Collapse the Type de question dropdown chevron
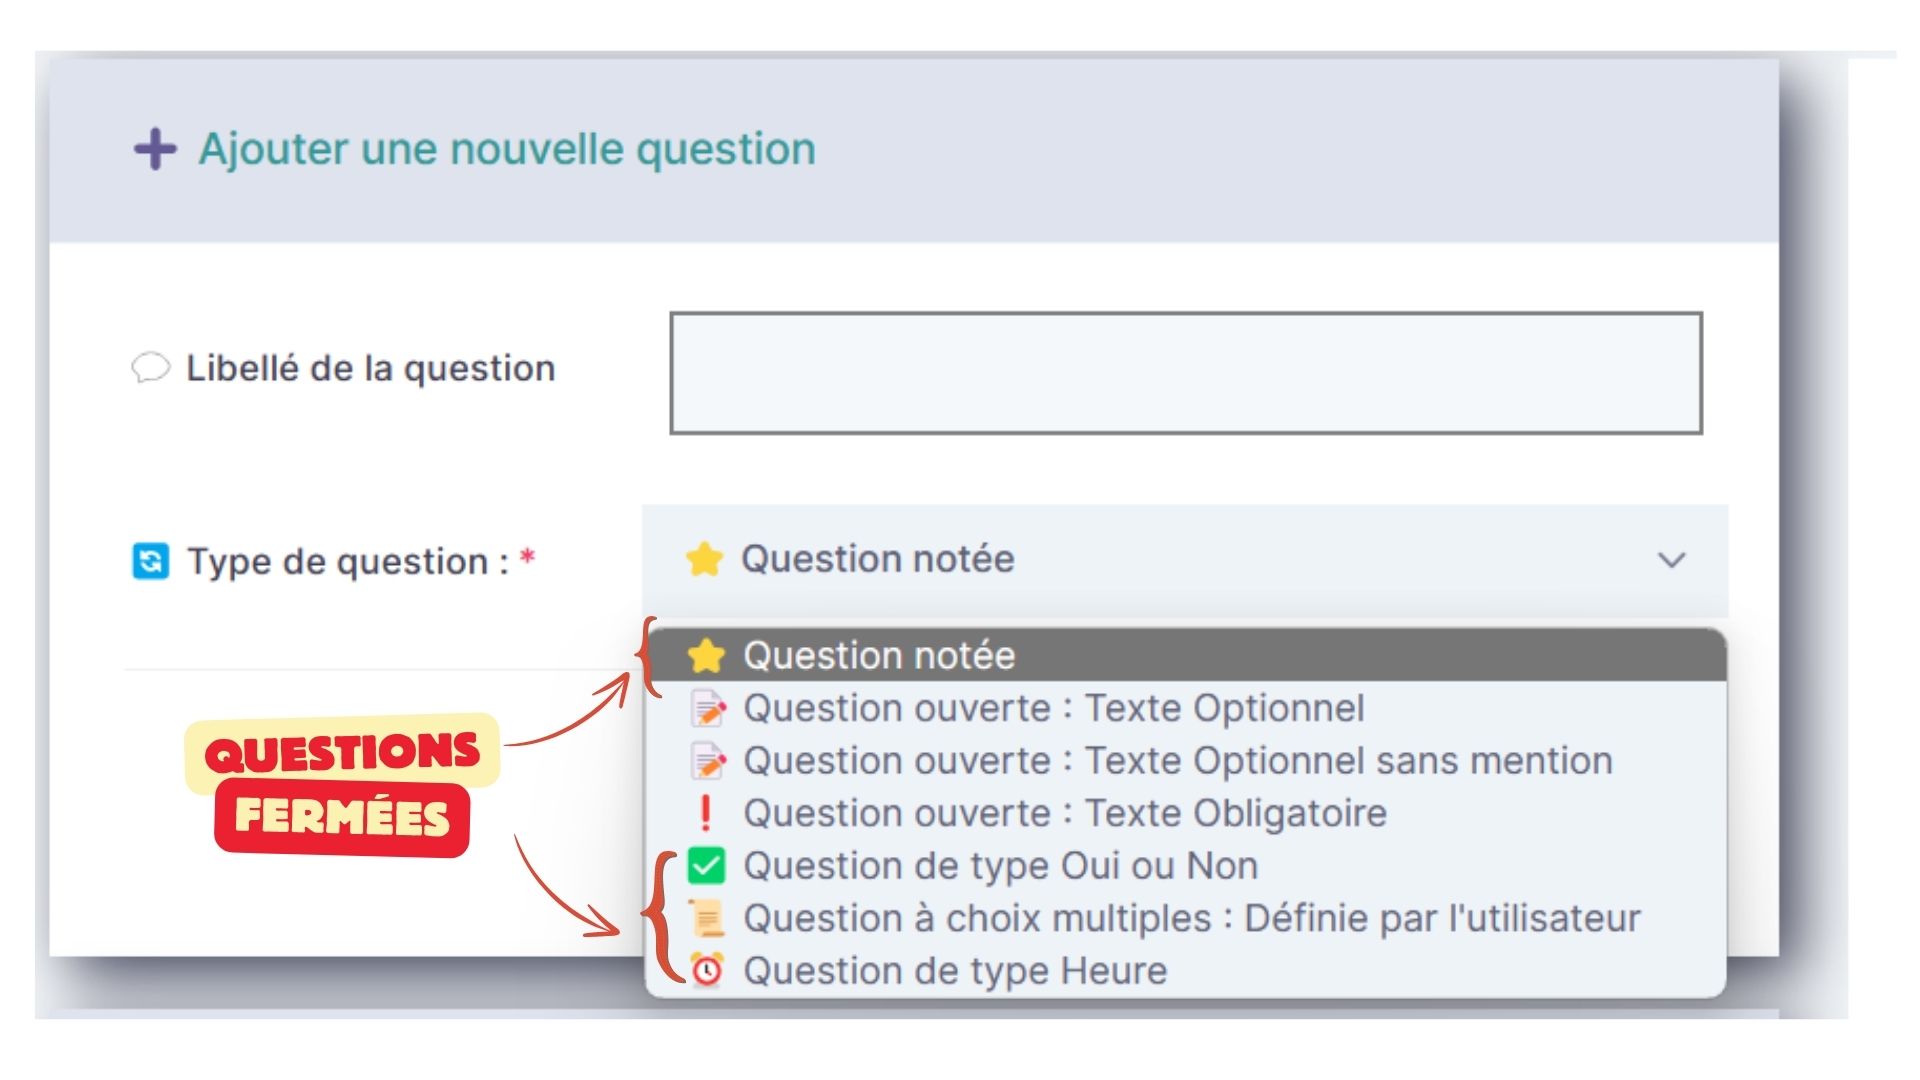1920x1080 pixels. click(x=1670, y=560)
